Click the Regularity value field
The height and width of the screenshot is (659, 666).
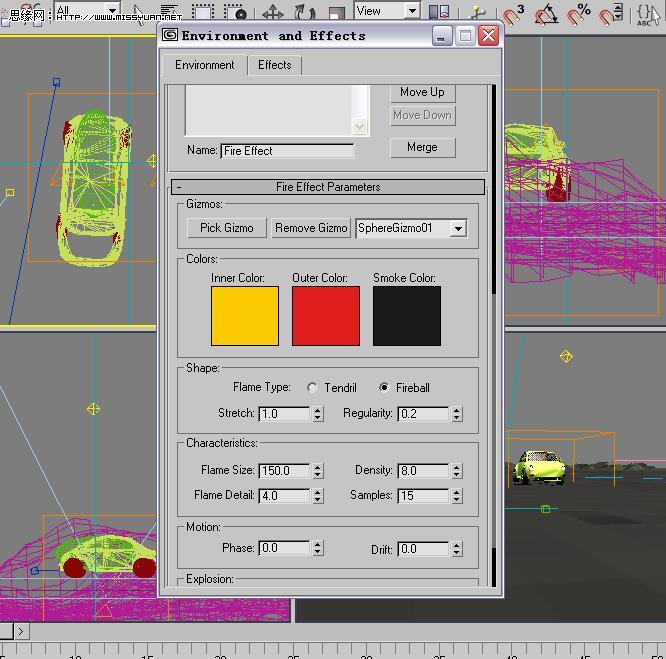point(423,414)
